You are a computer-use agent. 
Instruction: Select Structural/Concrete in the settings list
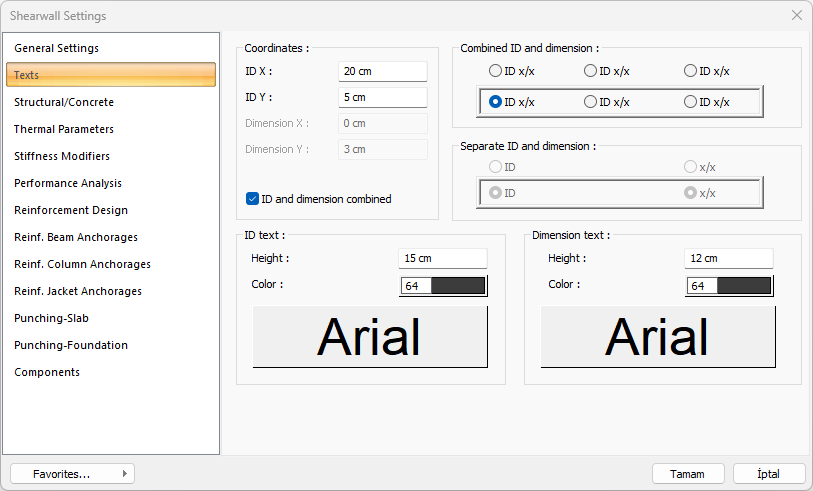[x=64, y=102]
